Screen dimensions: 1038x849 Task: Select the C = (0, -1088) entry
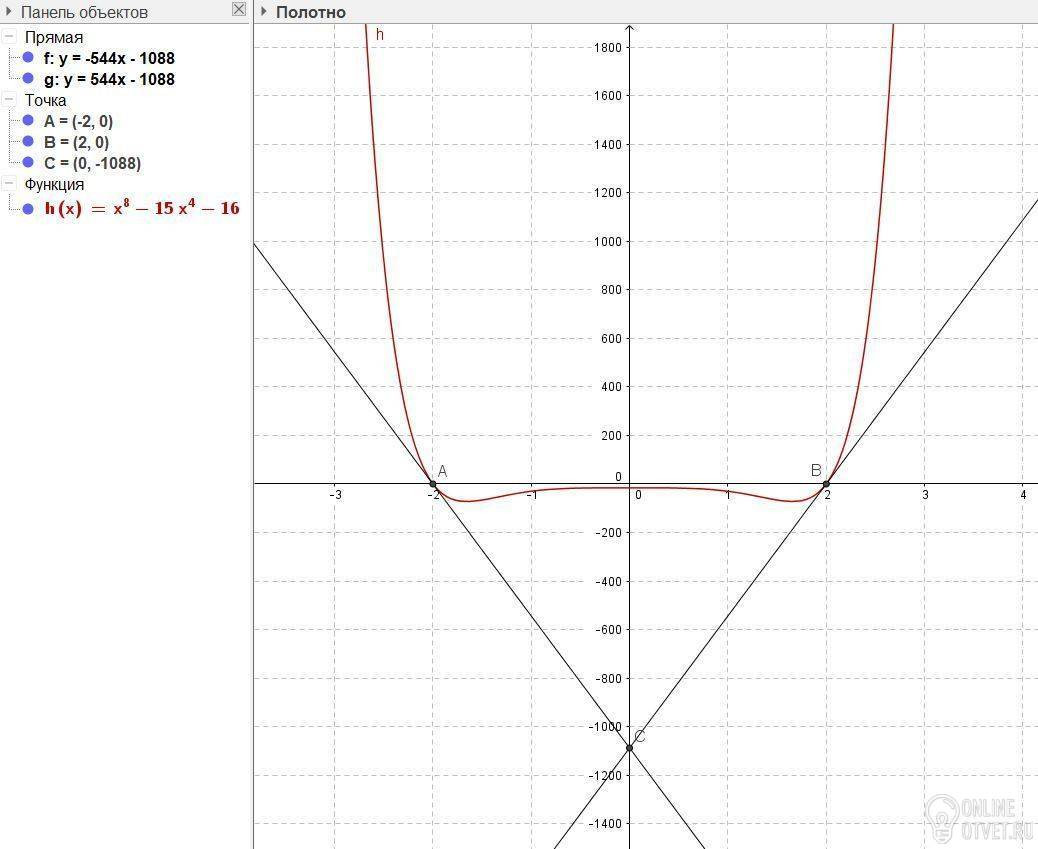(x=92, y=163)
